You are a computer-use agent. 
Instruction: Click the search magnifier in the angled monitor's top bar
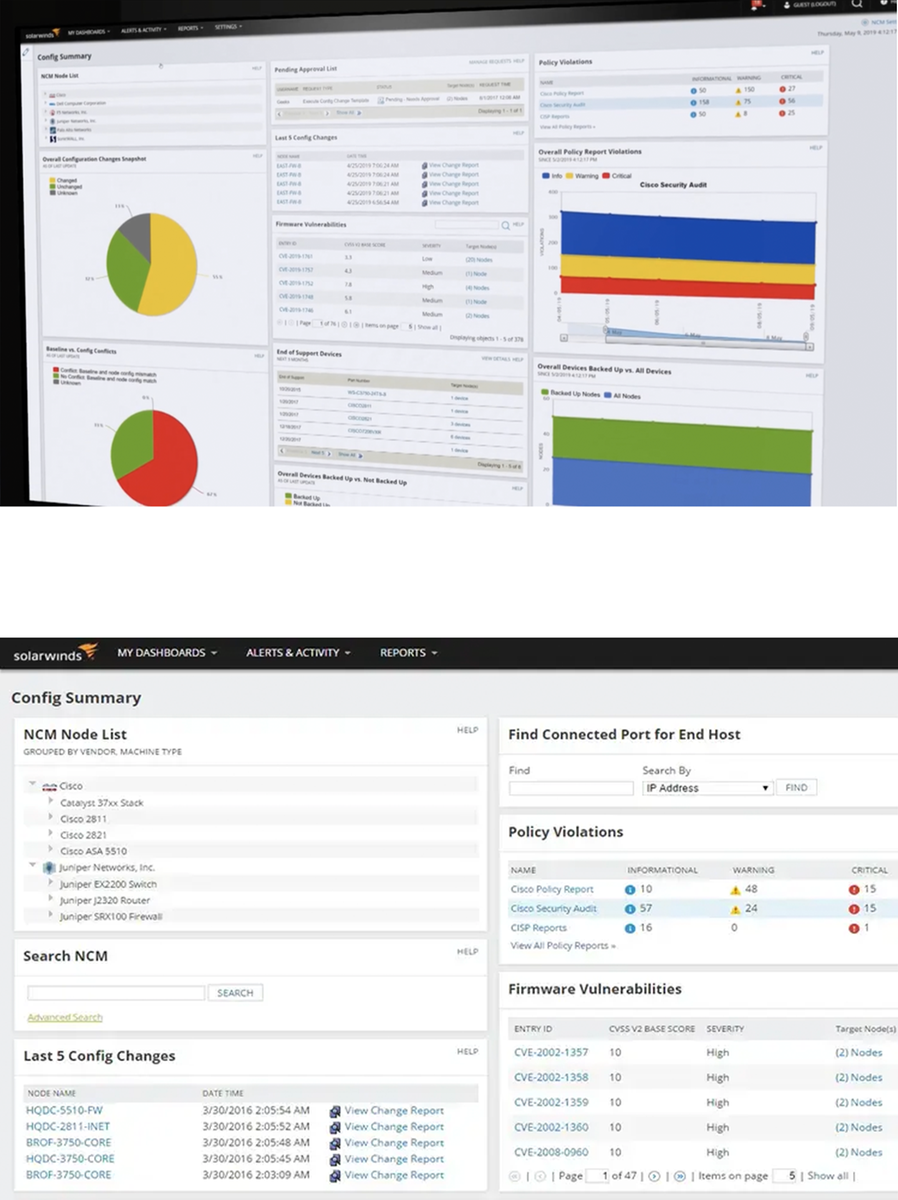(857, 4)
